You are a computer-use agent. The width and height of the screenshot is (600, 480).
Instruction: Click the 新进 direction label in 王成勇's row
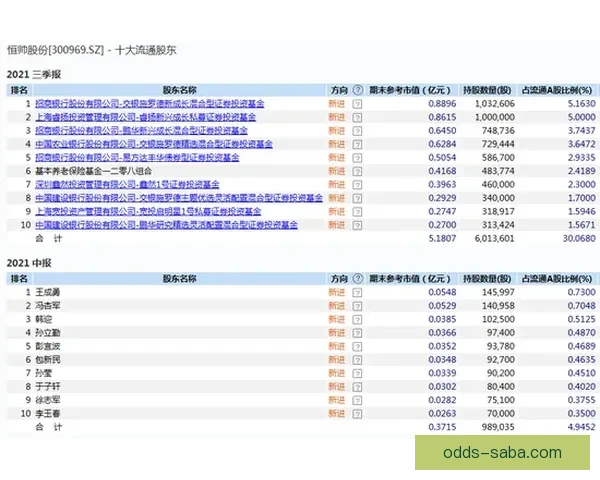point(337,292)
